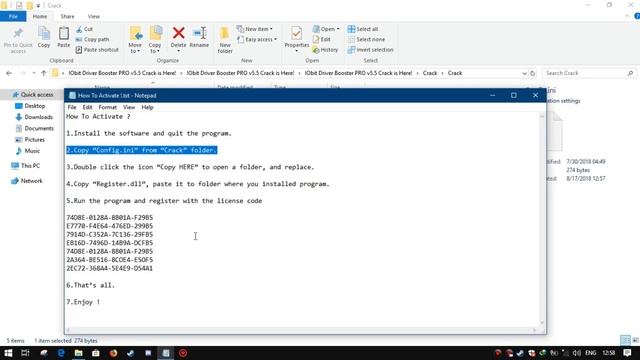Open the Windows Start menu
This screenshot has width=640, height=360.
coord(8,353)
